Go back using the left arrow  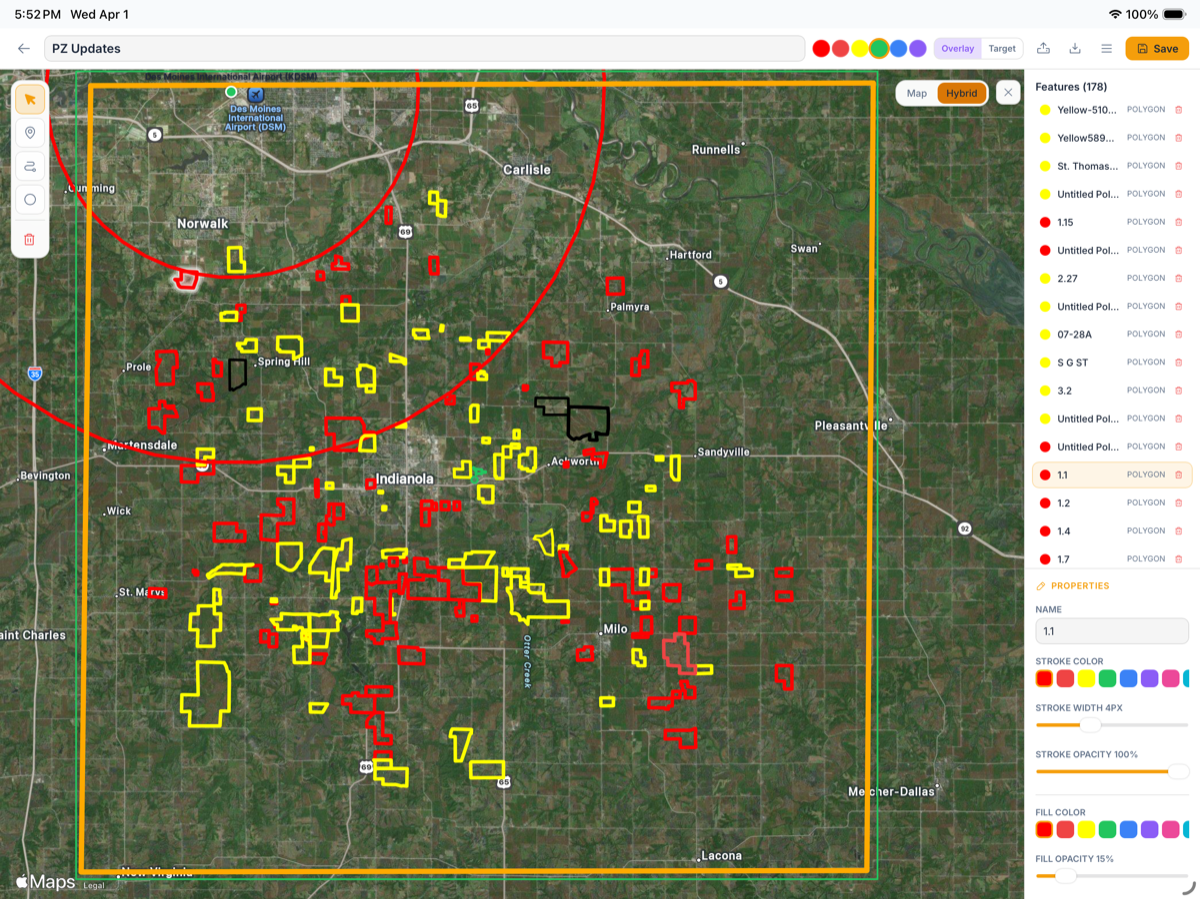pos(24,48)
